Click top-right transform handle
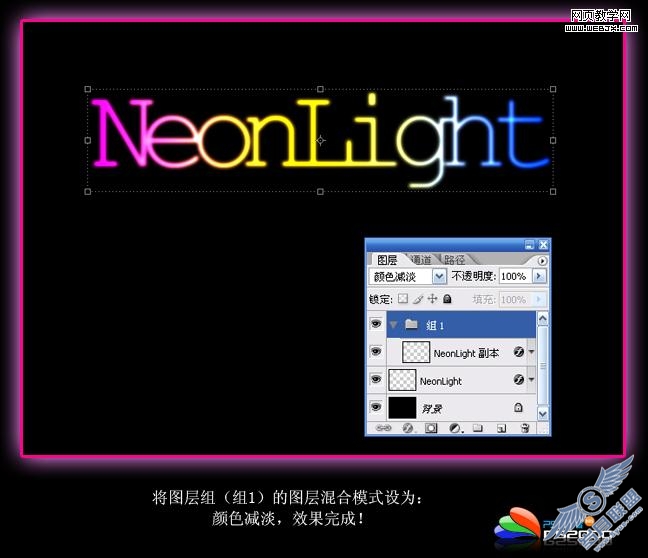This screenshot has width=648, height=558. [553, 89]
